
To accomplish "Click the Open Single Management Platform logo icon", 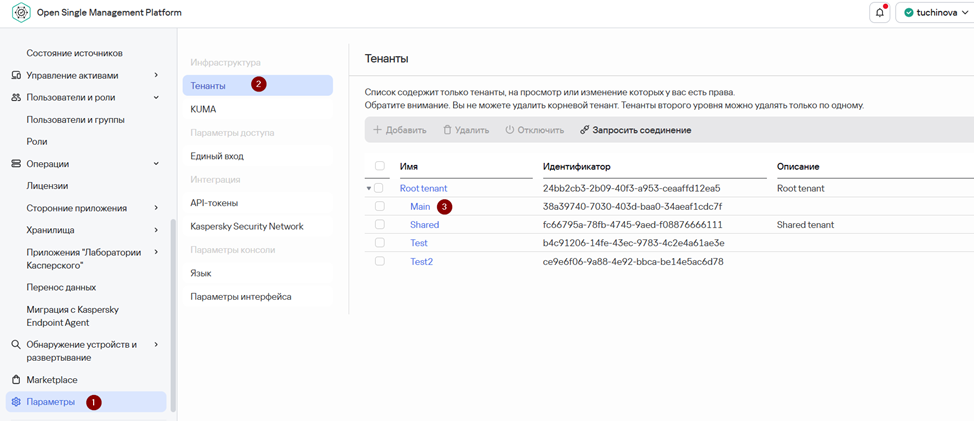I will [20, 12].
